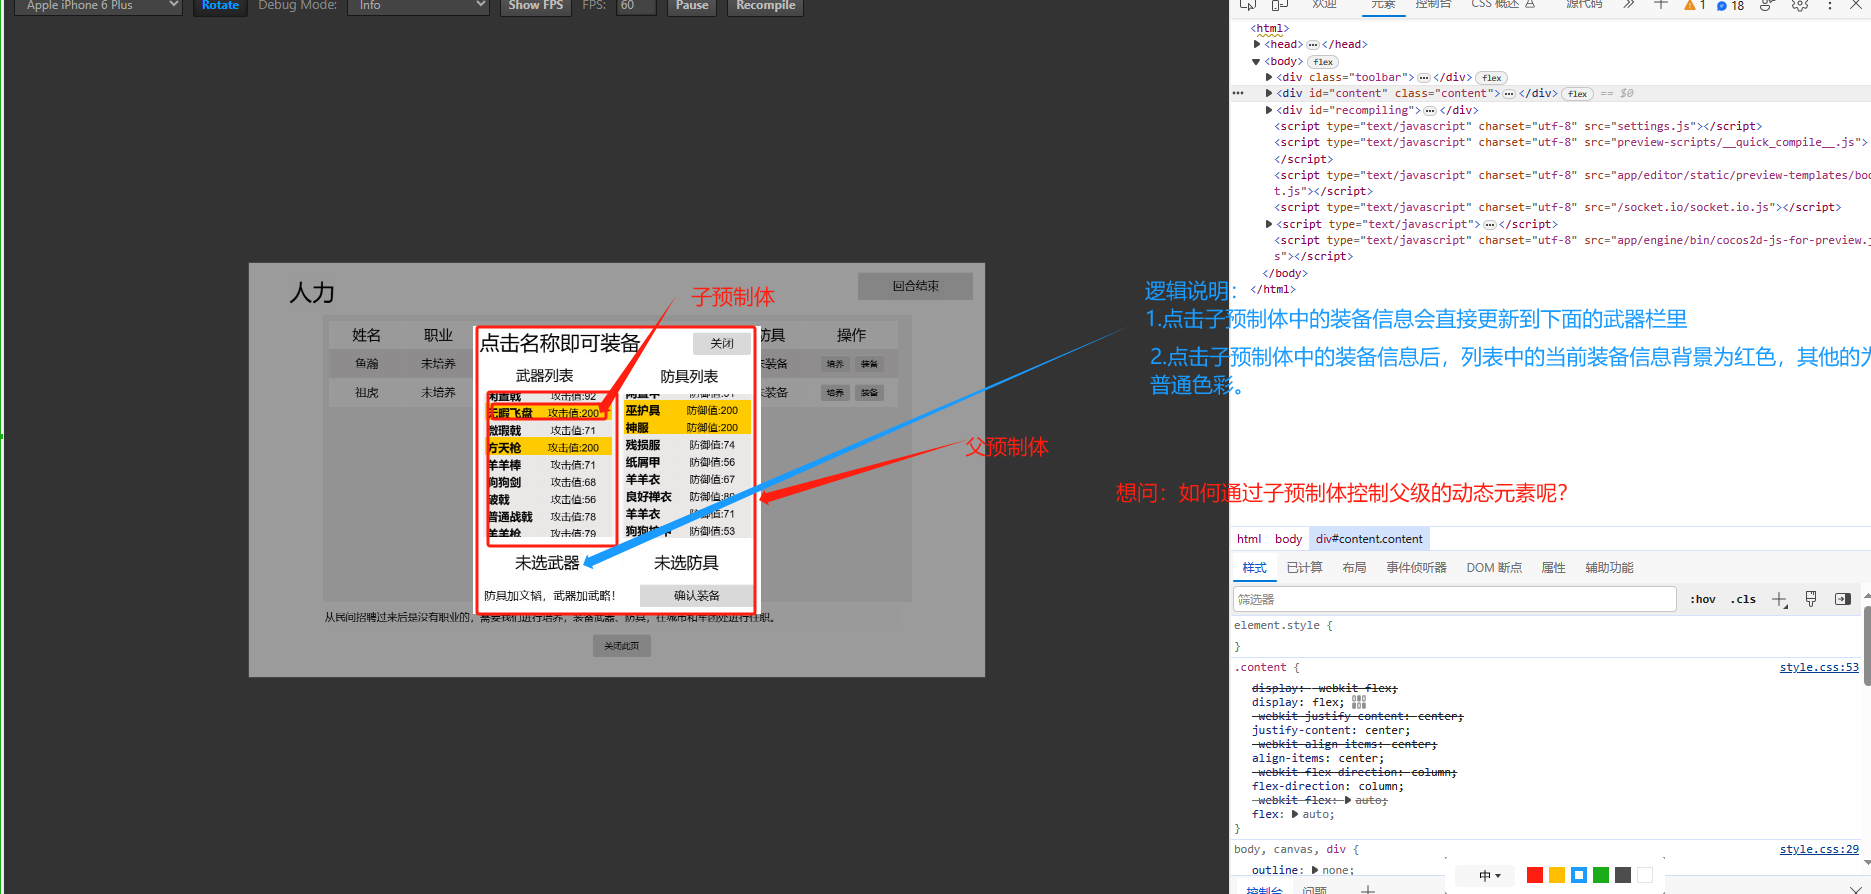Screen dimensions: 1871x894
Task: Add a drawer tab with the plus icon
Action: tap(1368, 889)
